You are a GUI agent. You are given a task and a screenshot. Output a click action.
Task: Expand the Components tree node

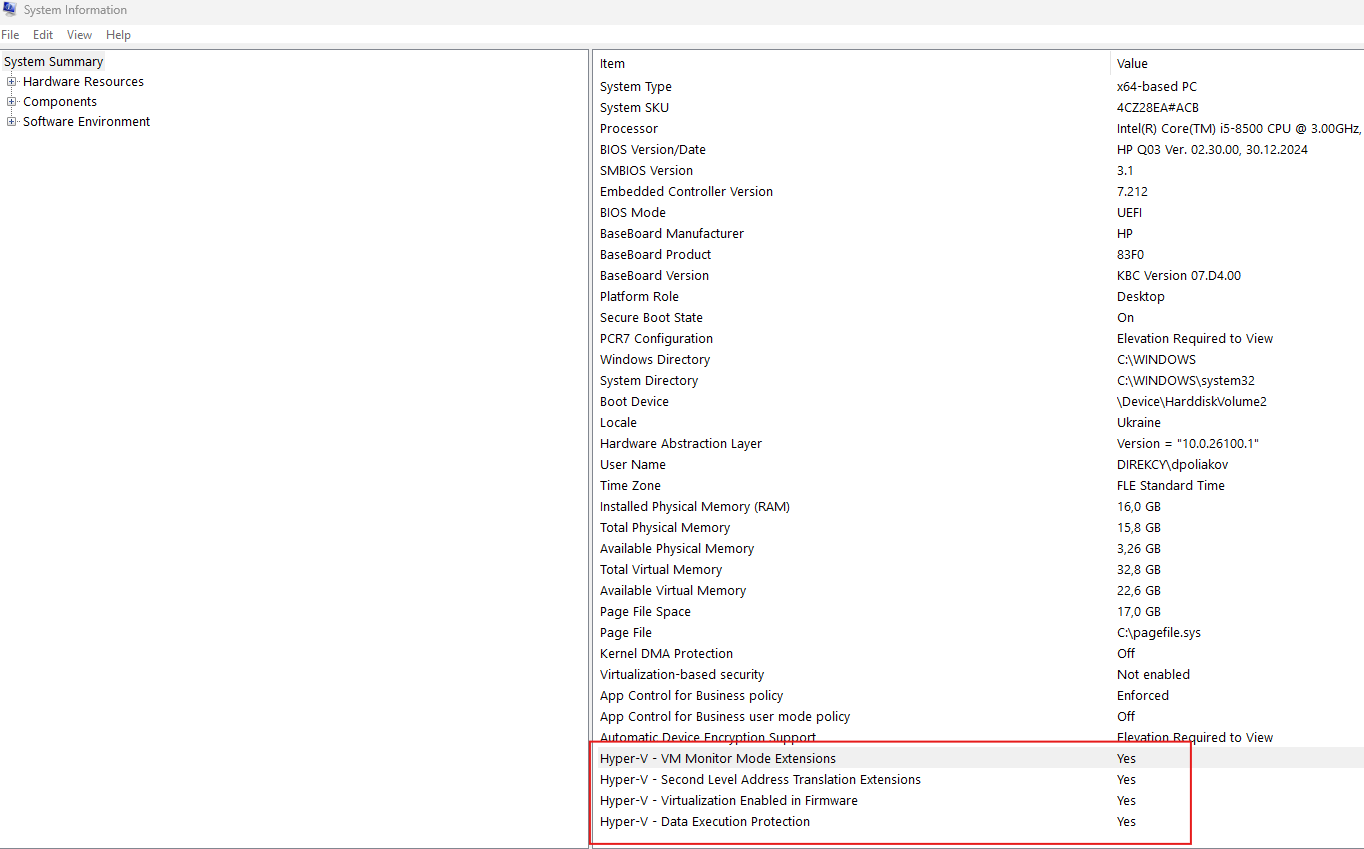[12, 101]
